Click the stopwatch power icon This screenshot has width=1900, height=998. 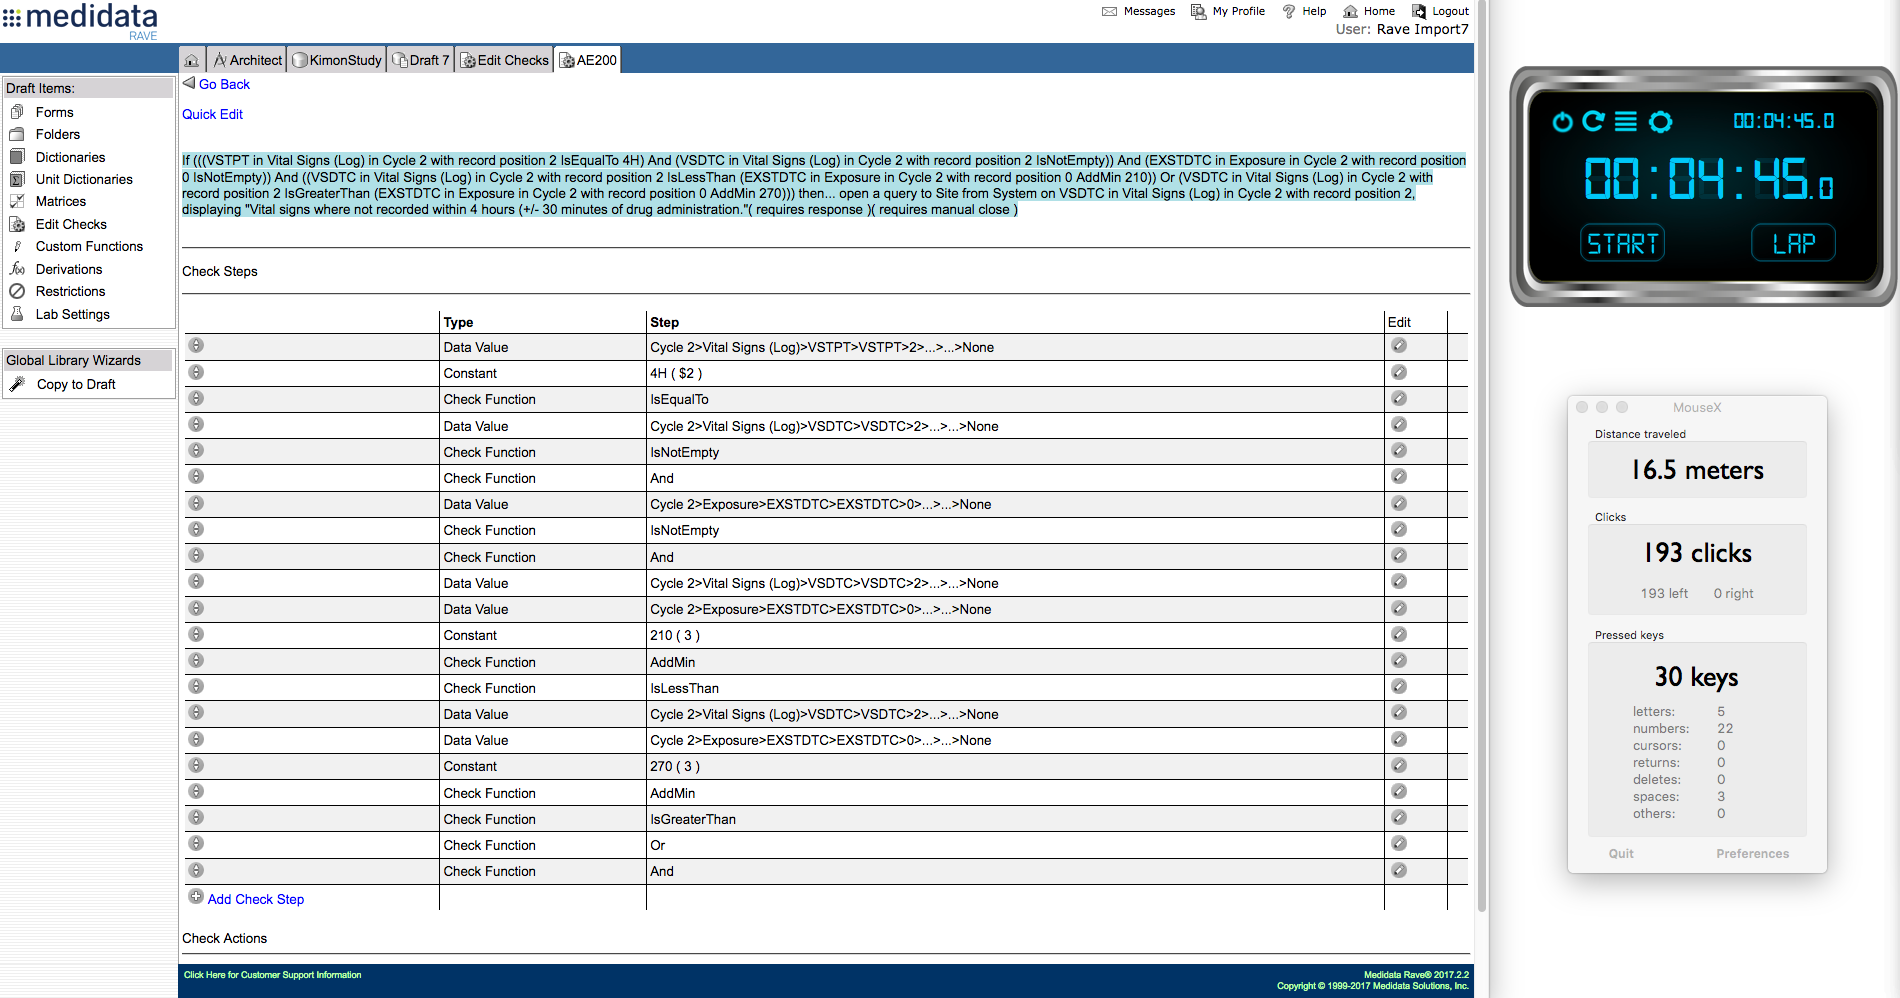[1562, 122]
